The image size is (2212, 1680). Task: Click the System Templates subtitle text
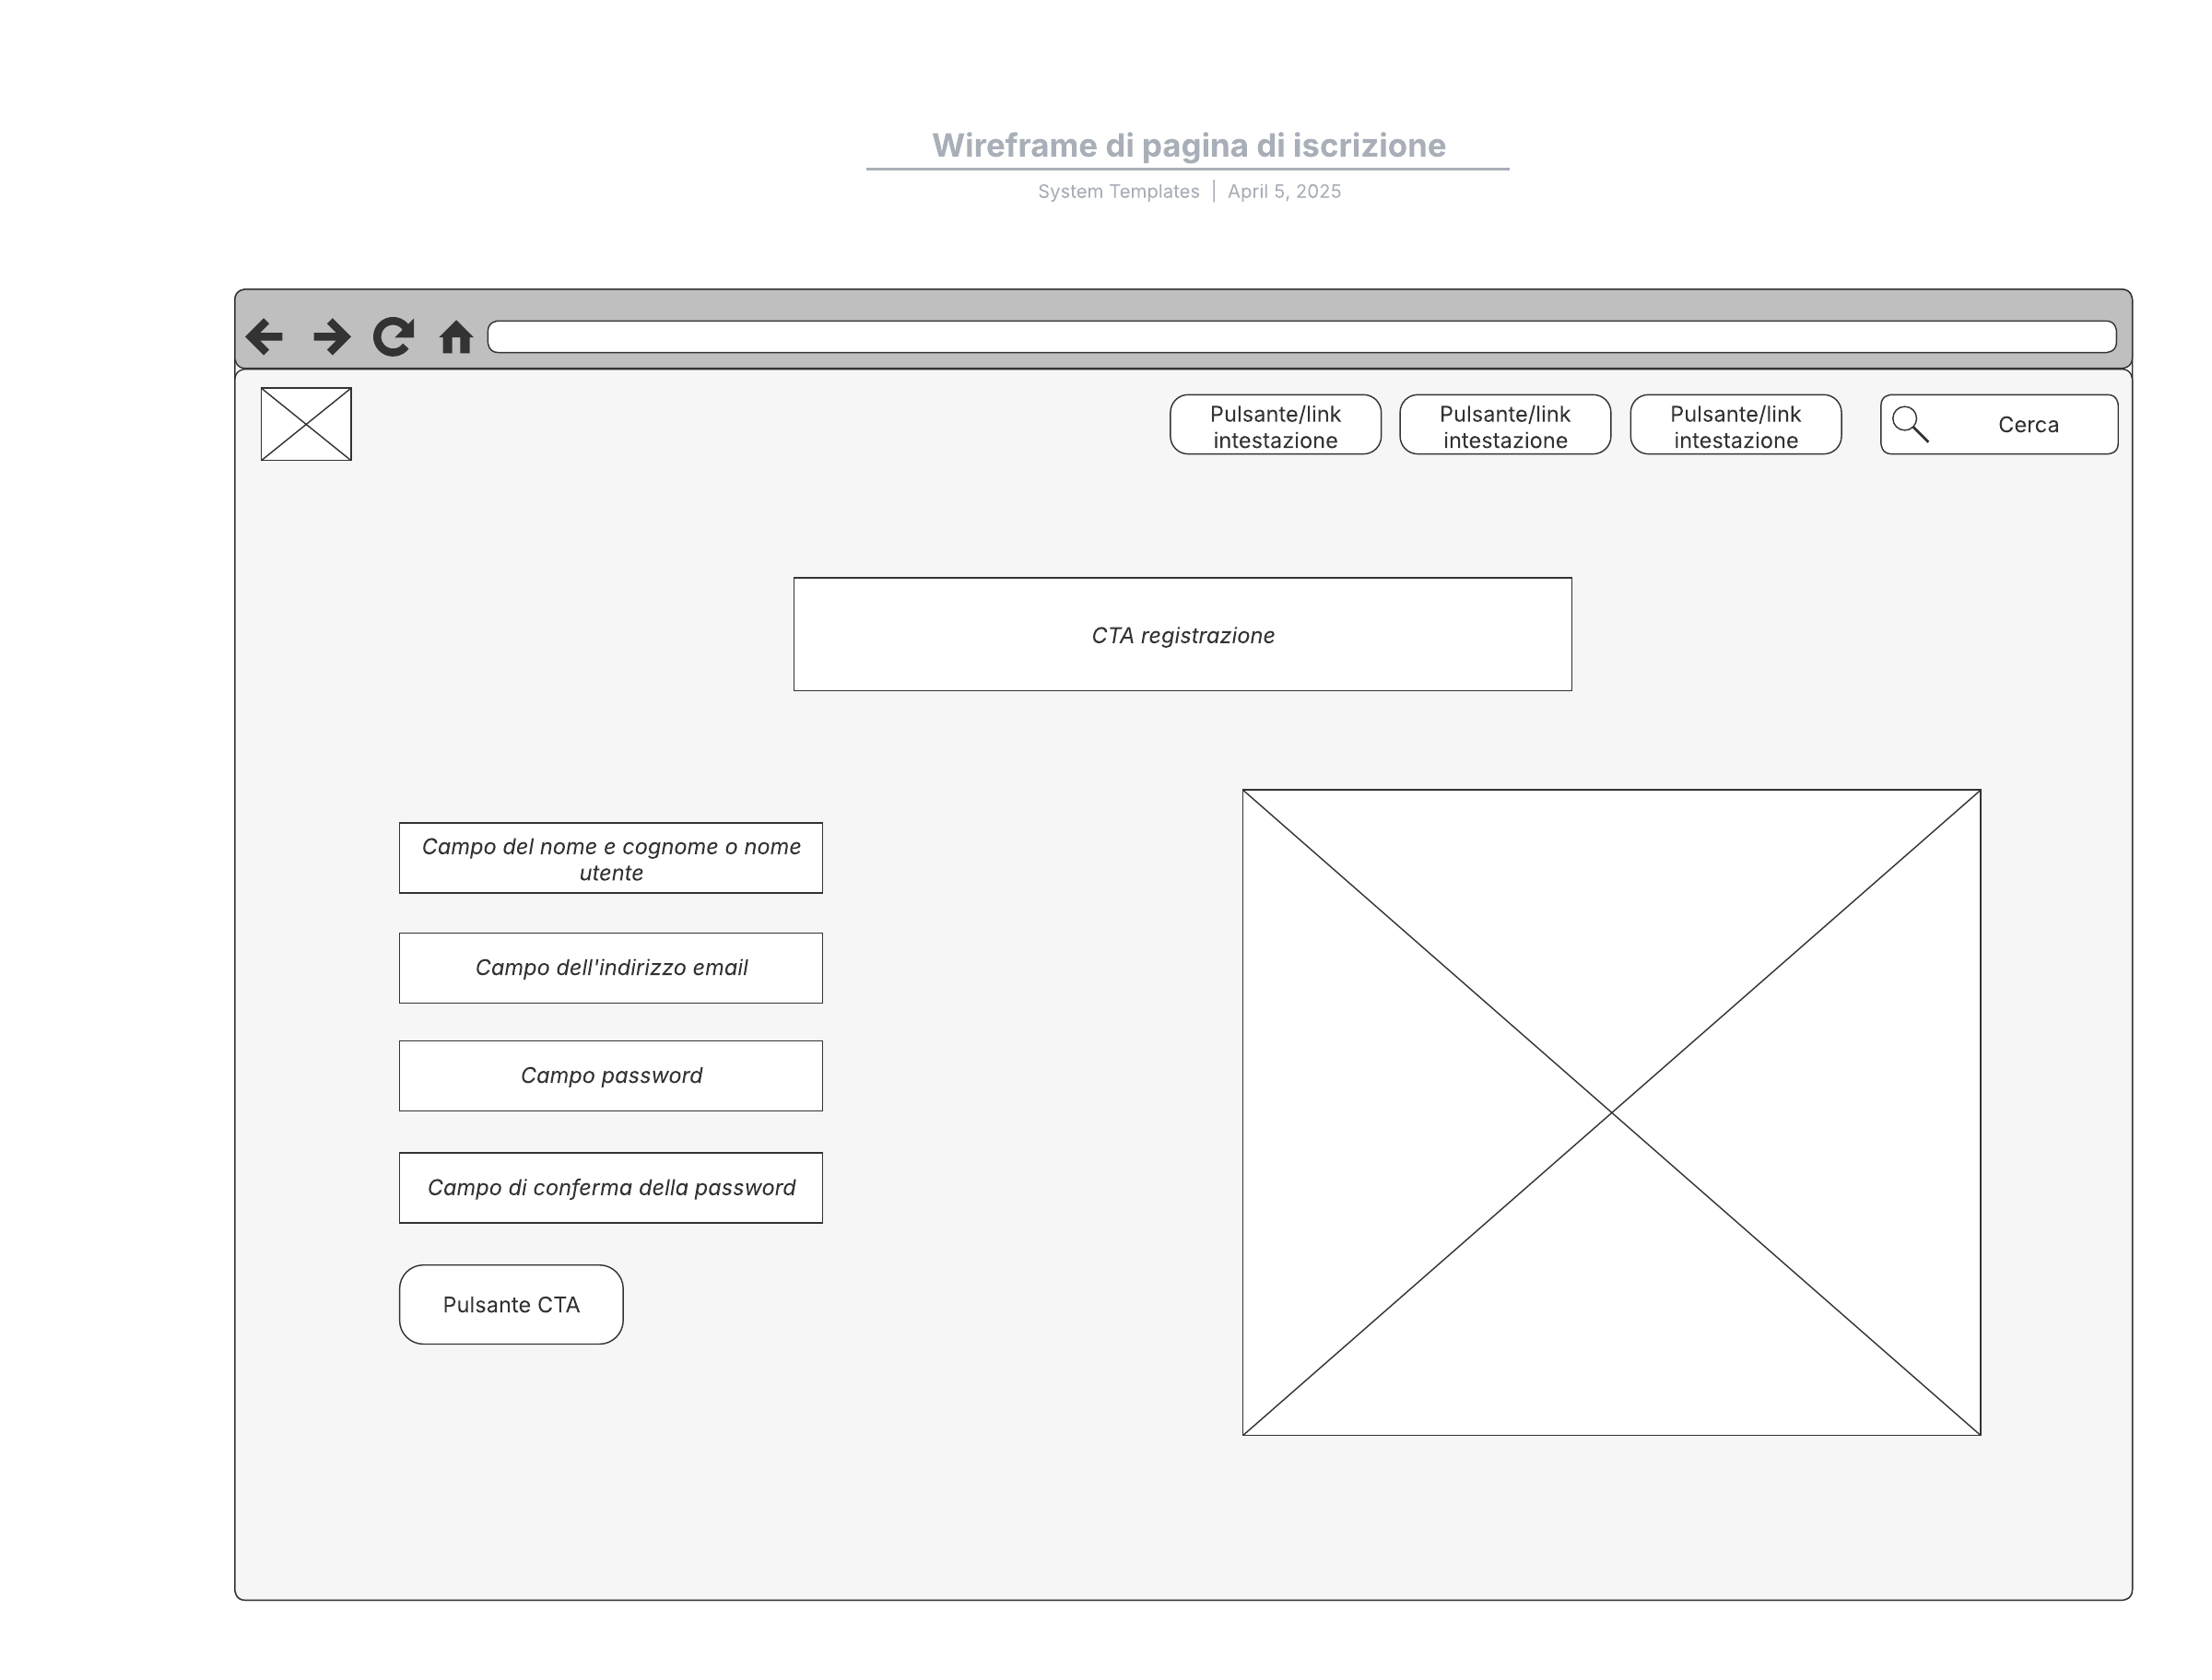pos(1118,191)
